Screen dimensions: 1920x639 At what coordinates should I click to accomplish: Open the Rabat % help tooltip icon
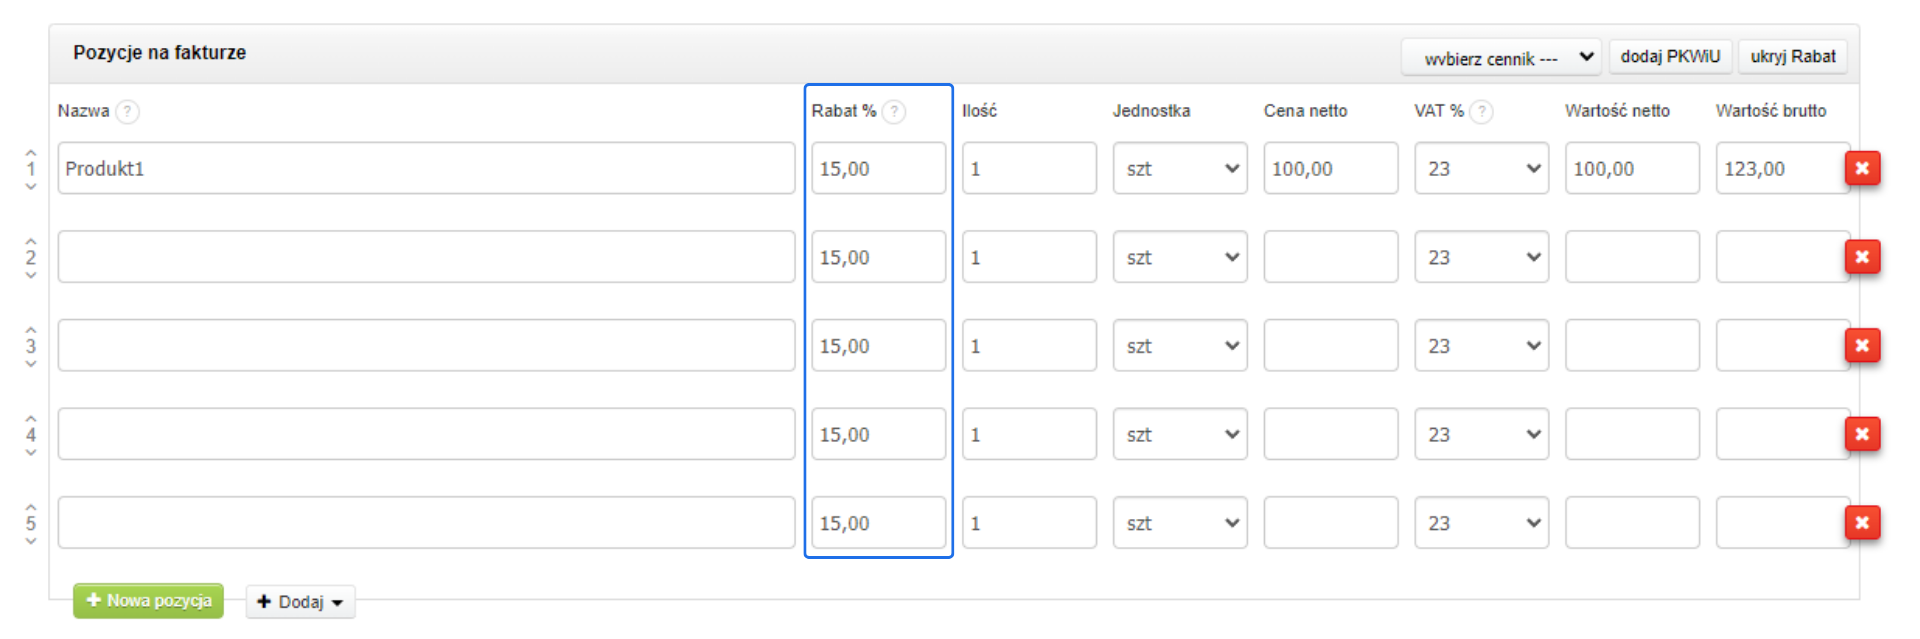(894, 111)
